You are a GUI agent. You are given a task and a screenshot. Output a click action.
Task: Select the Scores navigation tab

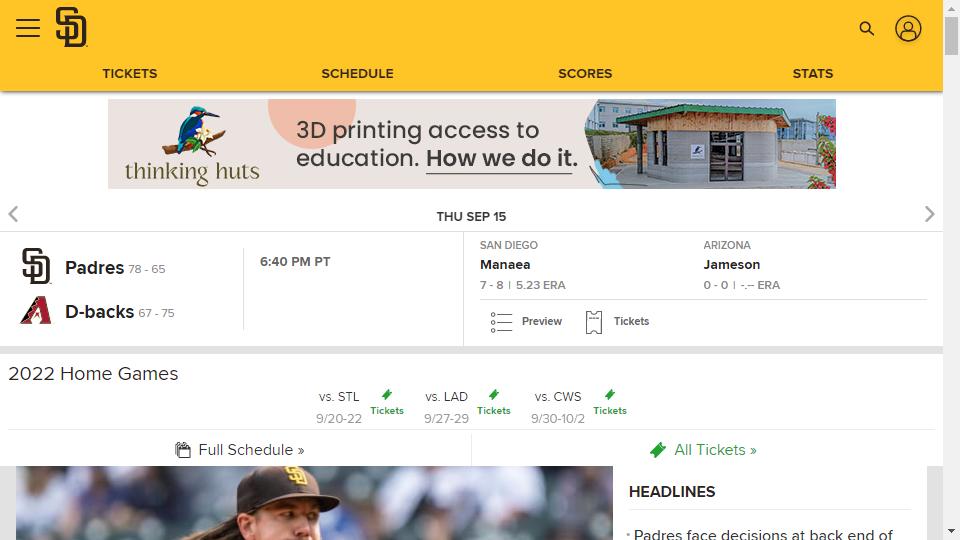point(585,73)
